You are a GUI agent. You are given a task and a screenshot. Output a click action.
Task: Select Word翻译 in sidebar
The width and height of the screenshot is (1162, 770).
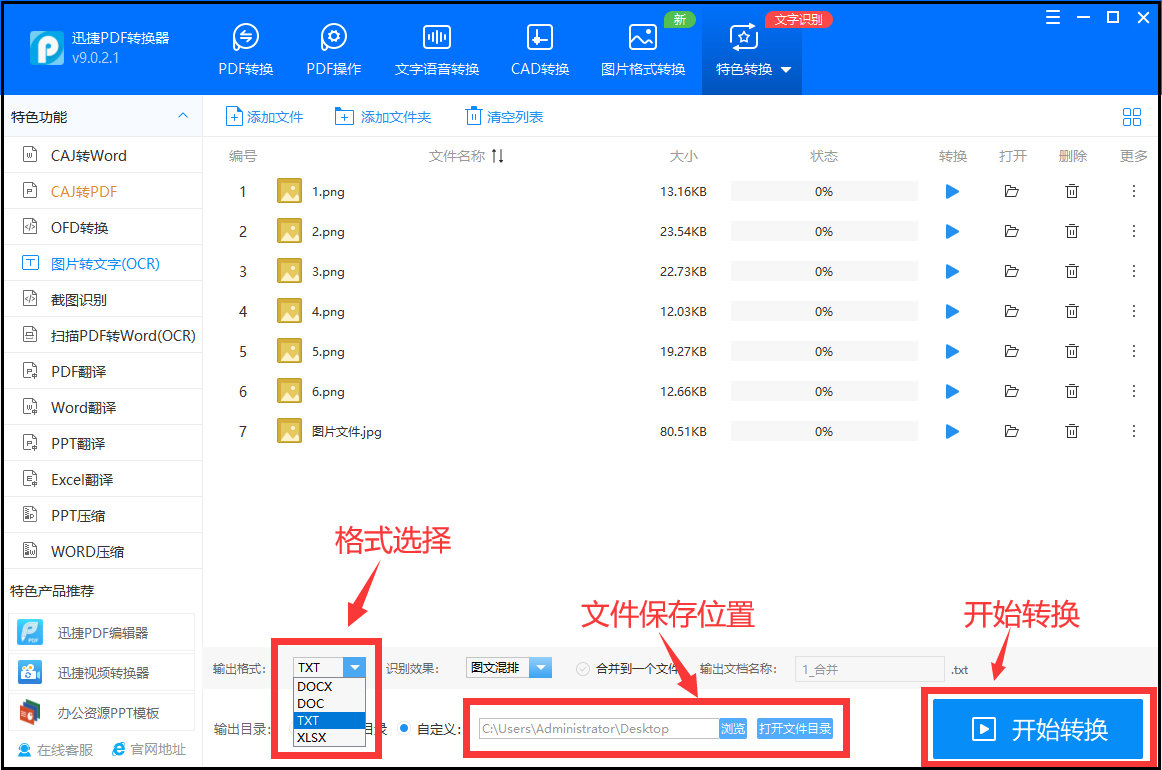tap(103, 408)
